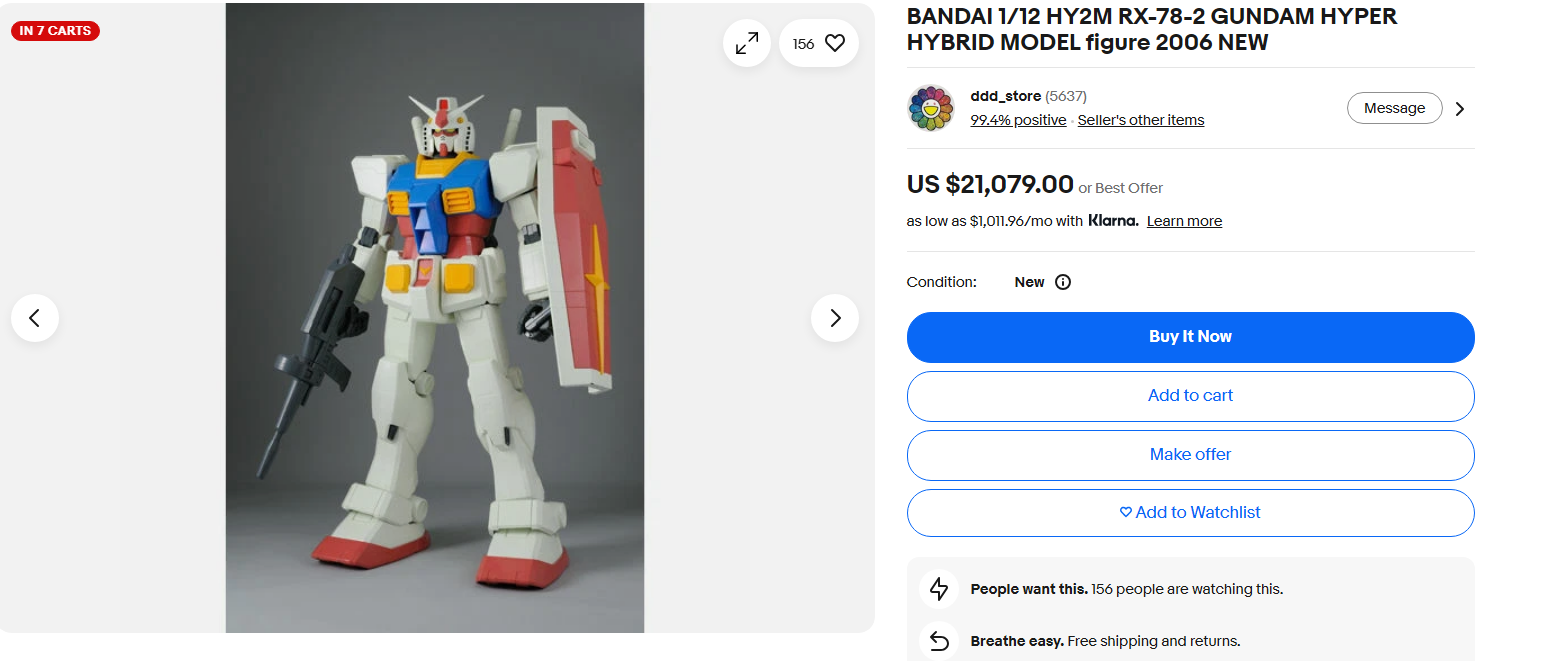
Task: Click the condition info icon beside New
Action: click(1063, 282)
